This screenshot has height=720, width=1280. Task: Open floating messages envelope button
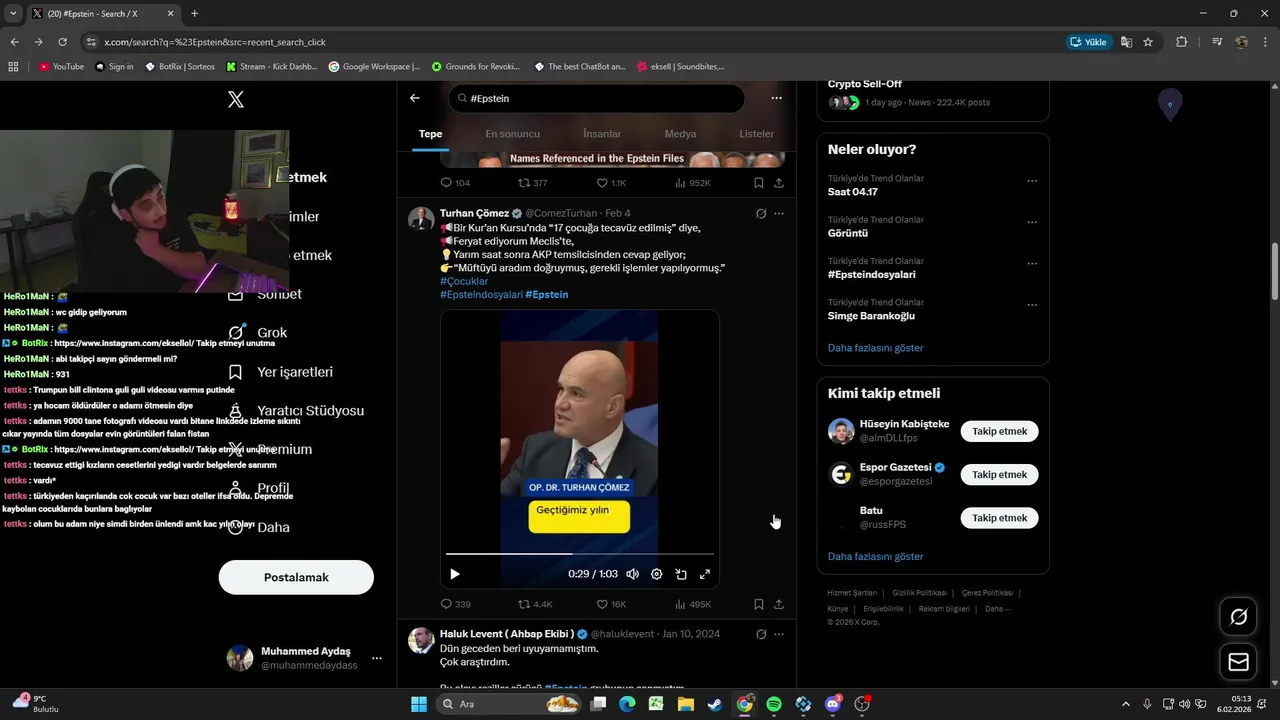[1238, 662]
